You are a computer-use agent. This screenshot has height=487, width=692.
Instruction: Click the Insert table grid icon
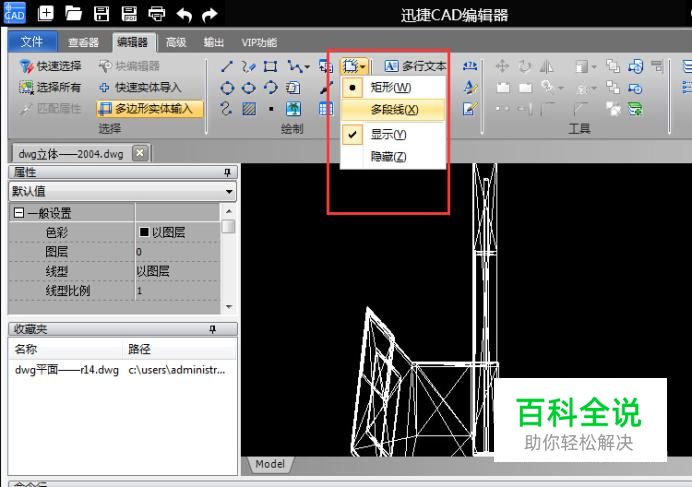326,109
